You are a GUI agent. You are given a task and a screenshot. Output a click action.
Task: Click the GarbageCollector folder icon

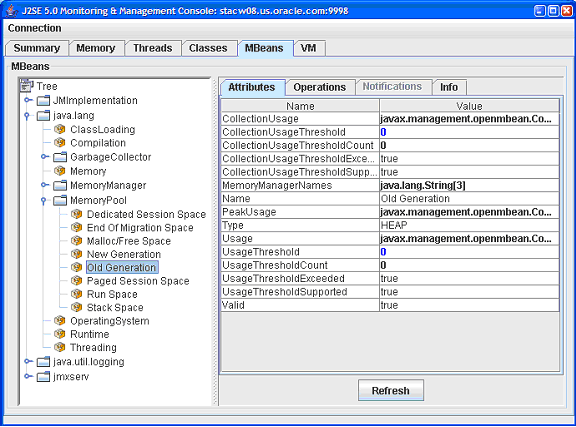[x=60, y=157]
